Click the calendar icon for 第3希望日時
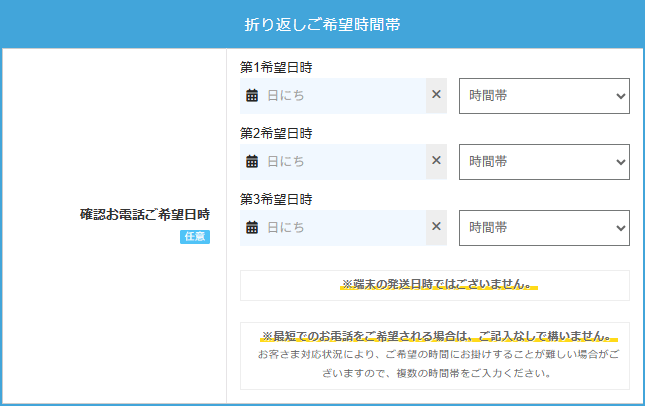 click(252, 227)
